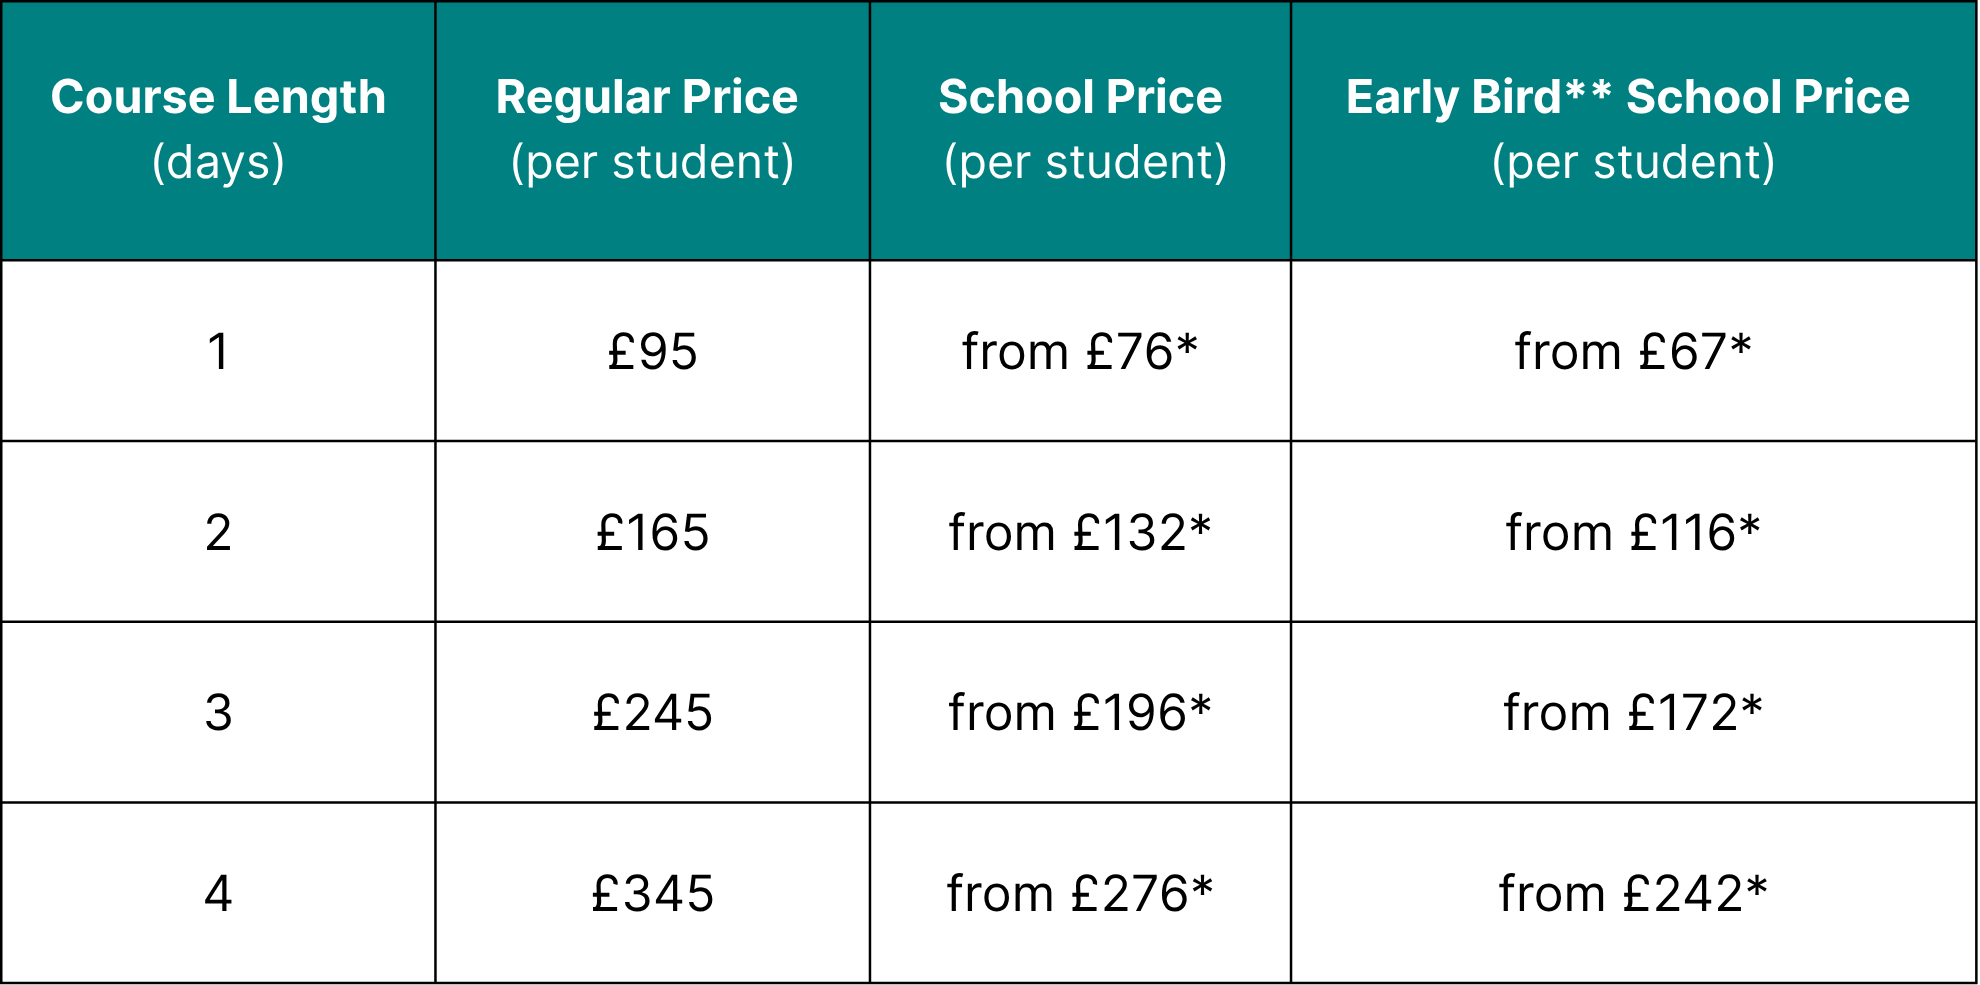The height and width of the screenshot is (985, 1980).
Task: Click the School Price column header
Action: [1080, 130]
